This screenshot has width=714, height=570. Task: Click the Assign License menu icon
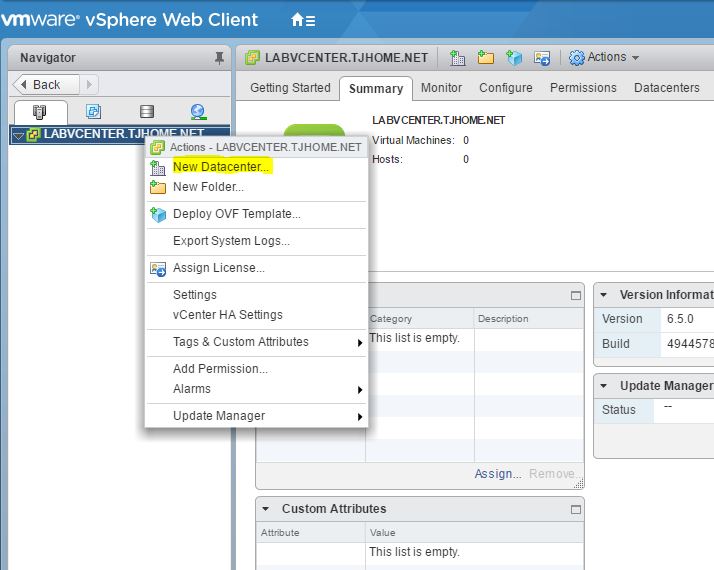click(158, 269)
